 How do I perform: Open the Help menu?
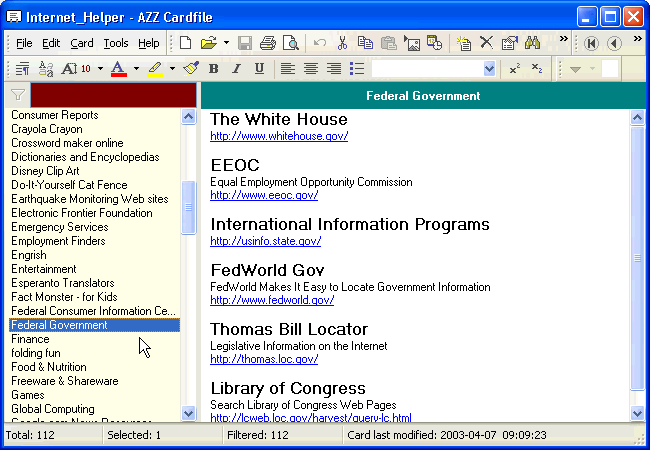[x=149, y=43]
